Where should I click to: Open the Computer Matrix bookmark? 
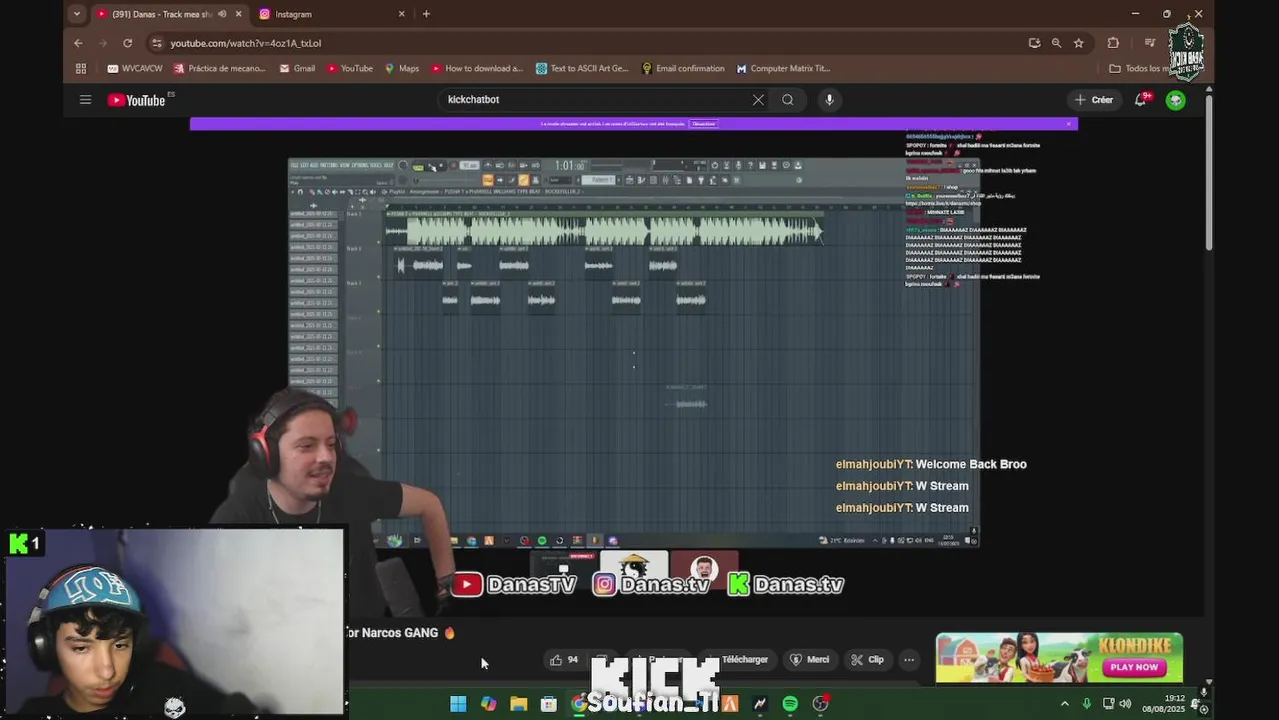[783, 69]
